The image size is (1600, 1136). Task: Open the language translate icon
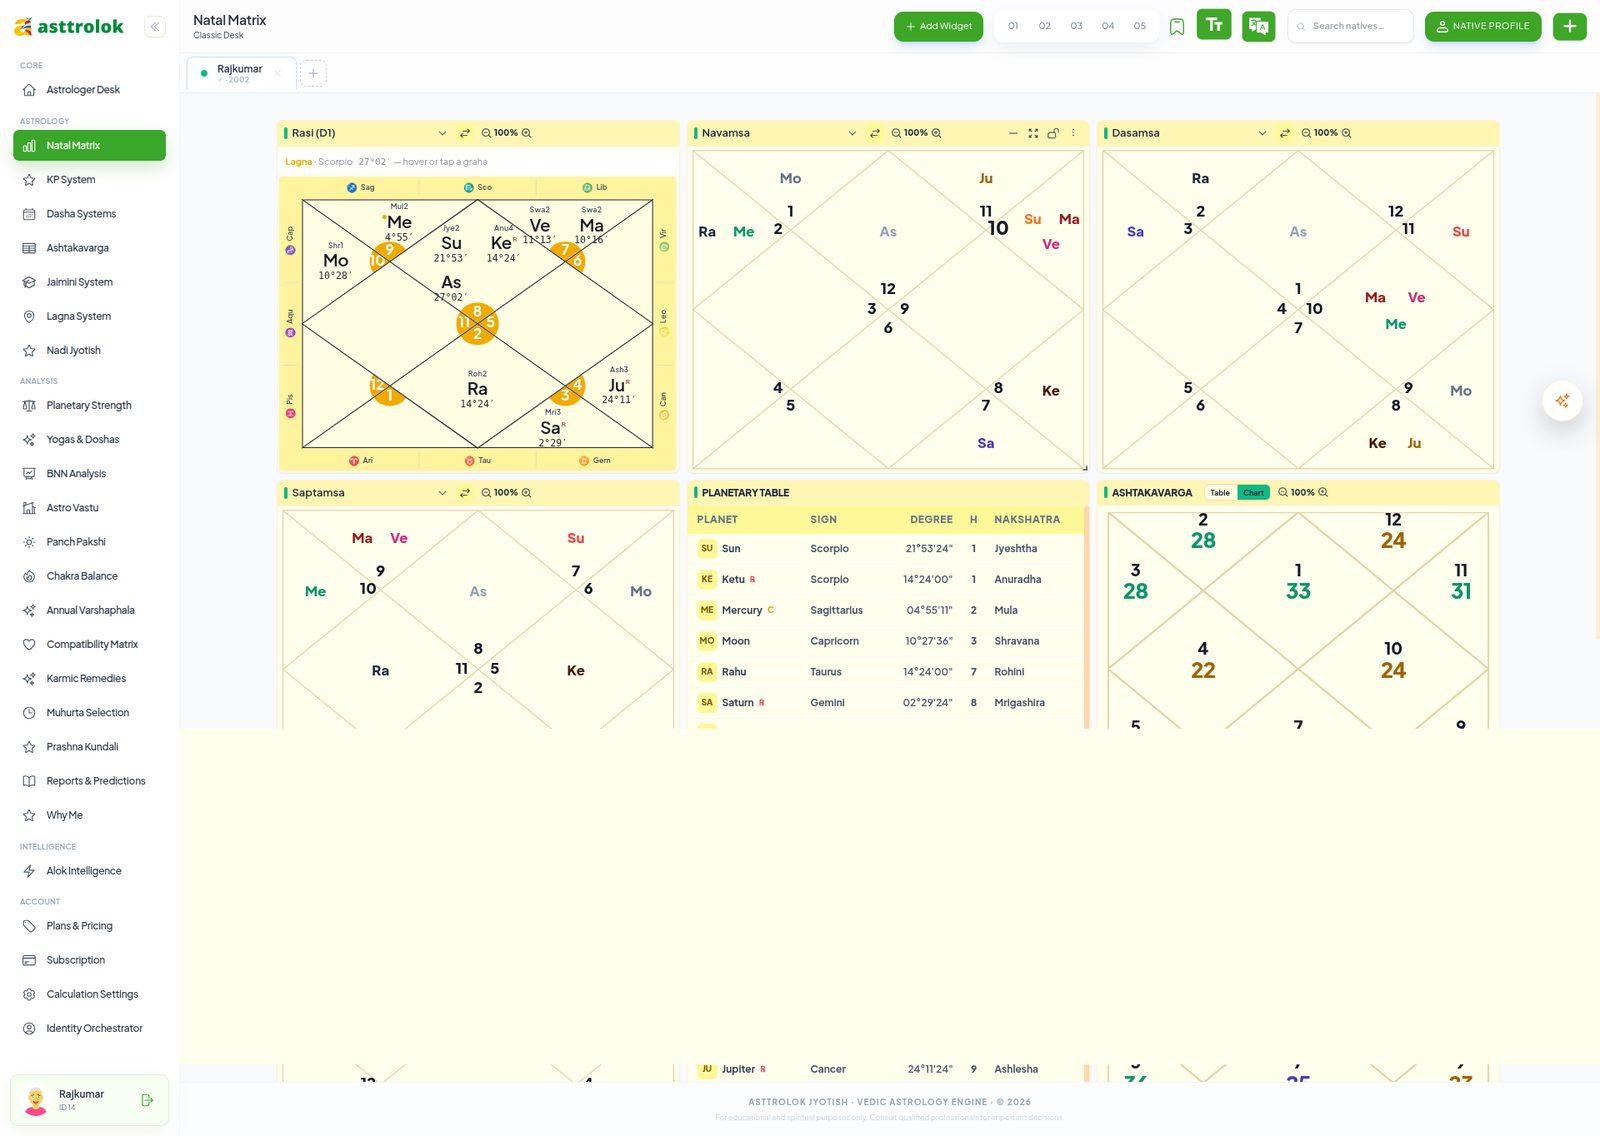(1258, 26)
